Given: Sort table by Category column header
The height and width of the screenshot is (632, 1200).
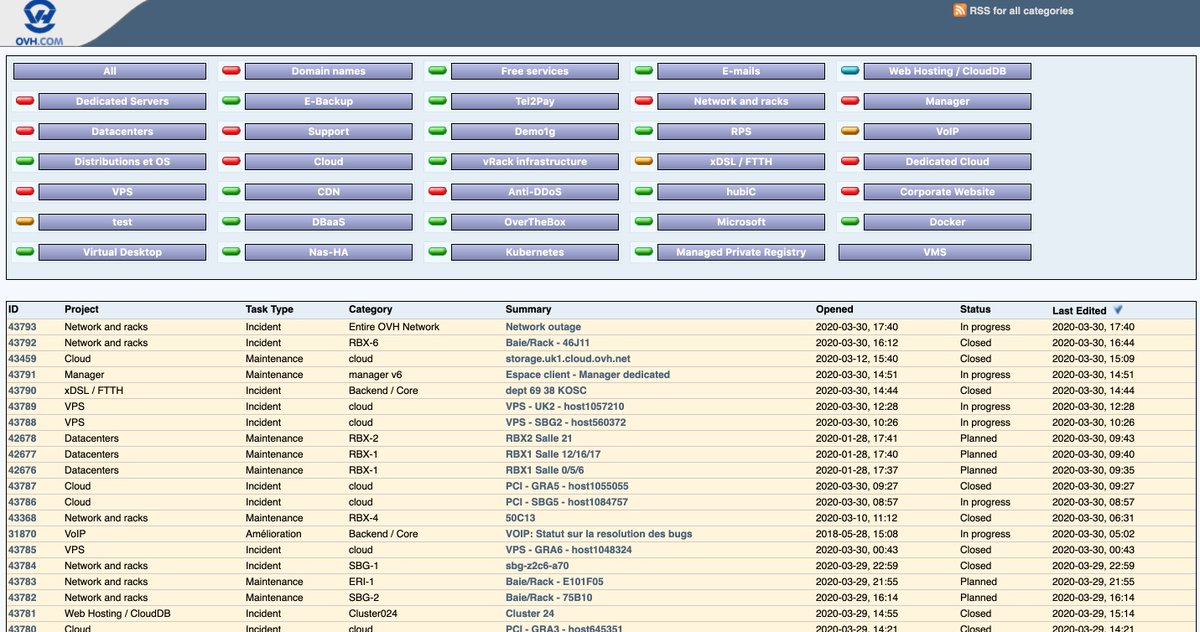Looking at the screenshot, I should point(371,309).
